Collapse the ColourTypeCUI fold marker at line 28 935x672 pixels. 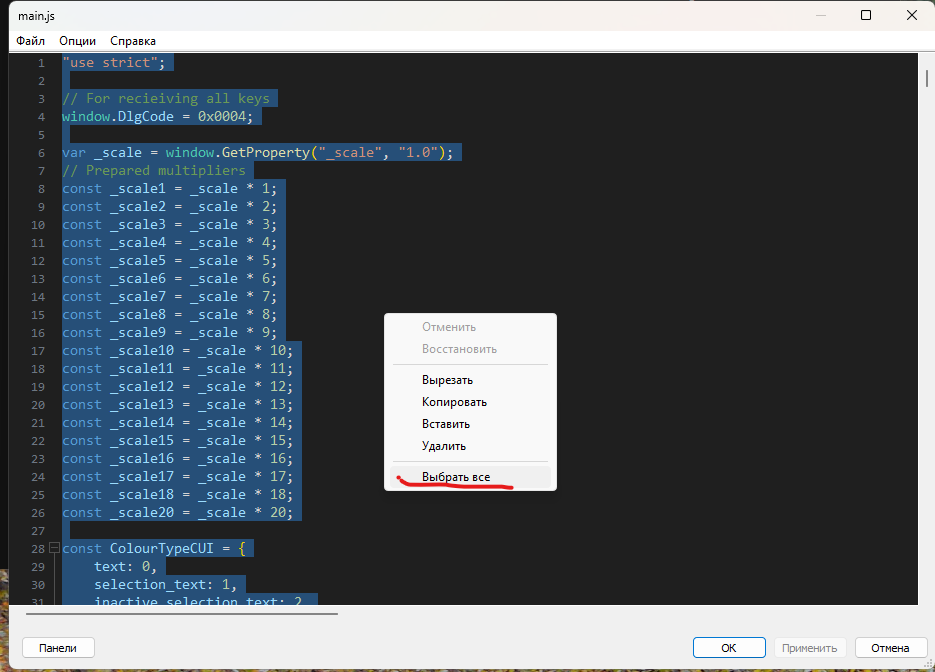54,547
